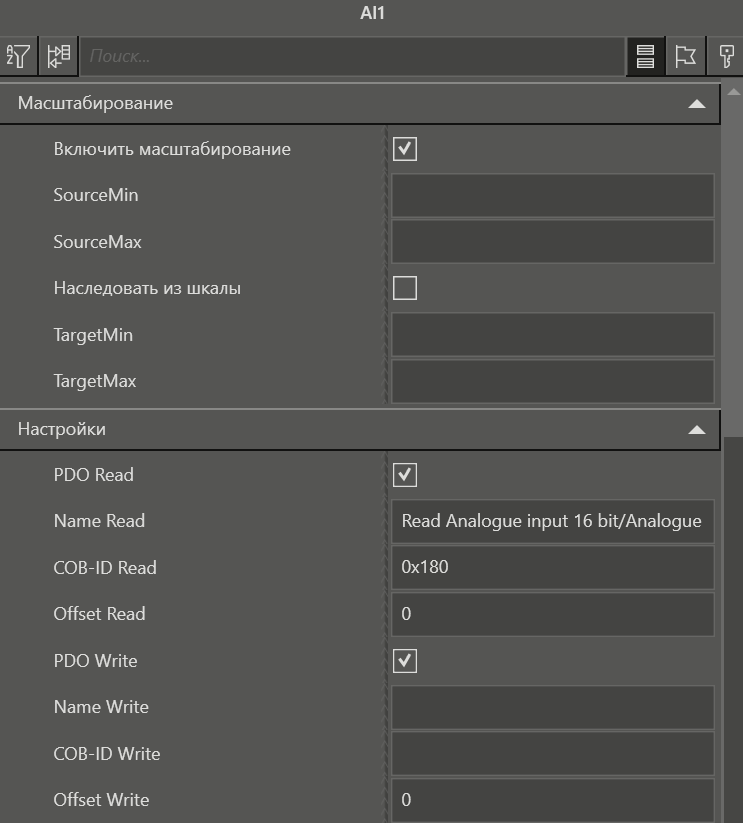Select the SourceMax label

point(98,242)
